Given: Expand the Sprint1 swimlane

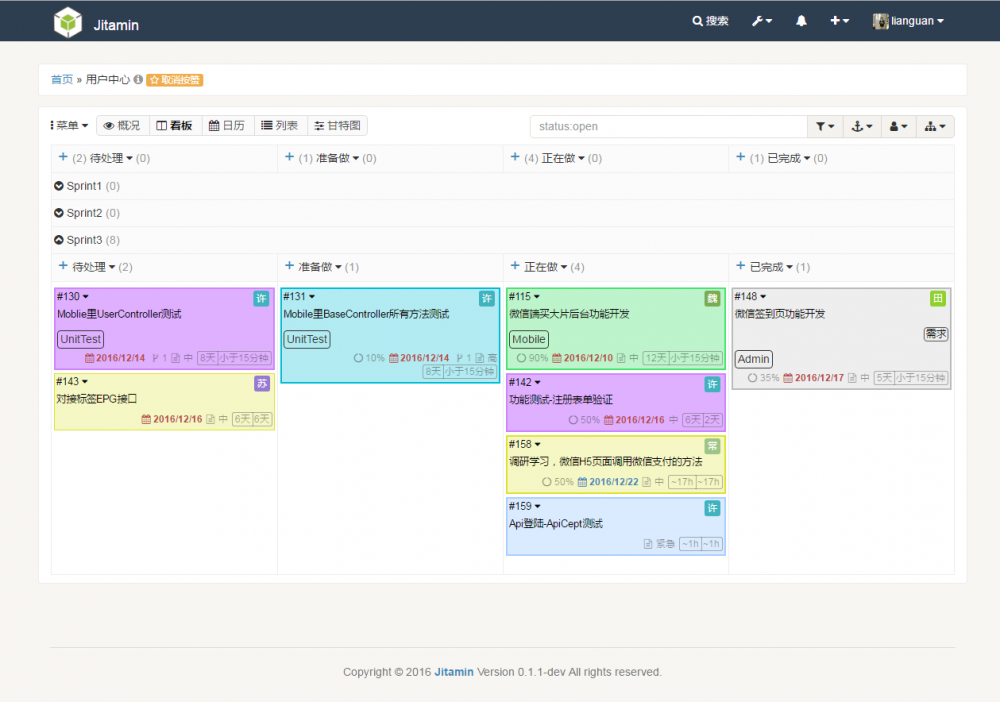Looking at the screenshot, I should click(59, 186).
